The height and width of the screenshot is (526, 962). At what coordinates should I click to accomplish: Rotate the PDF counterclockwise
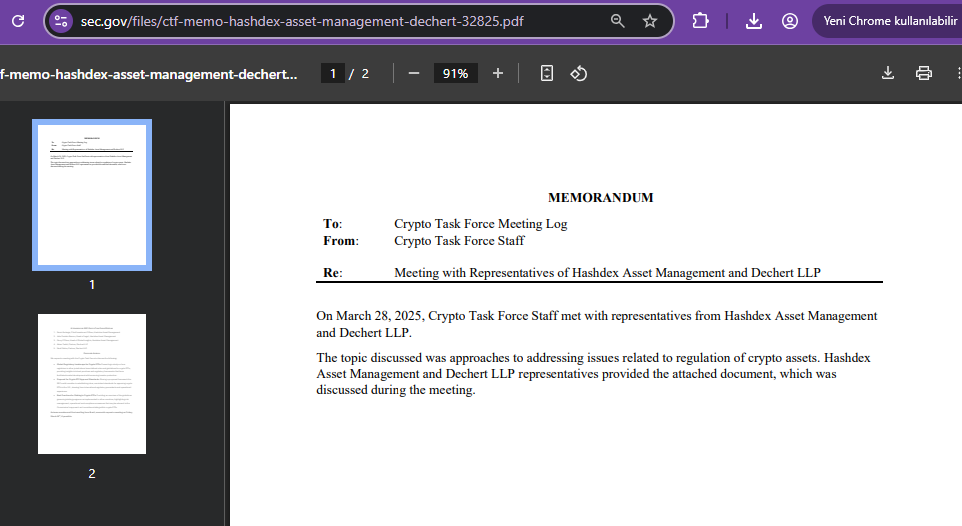pyautogui.click(x=579, y=74)
